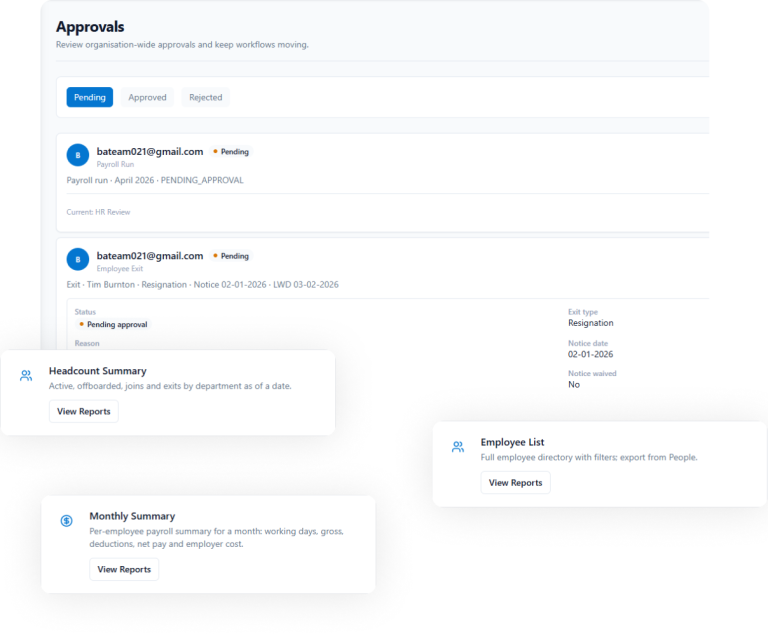Click the Notice waived value 'No'
The height and width of the screenshot is (634, 768).
574,385
